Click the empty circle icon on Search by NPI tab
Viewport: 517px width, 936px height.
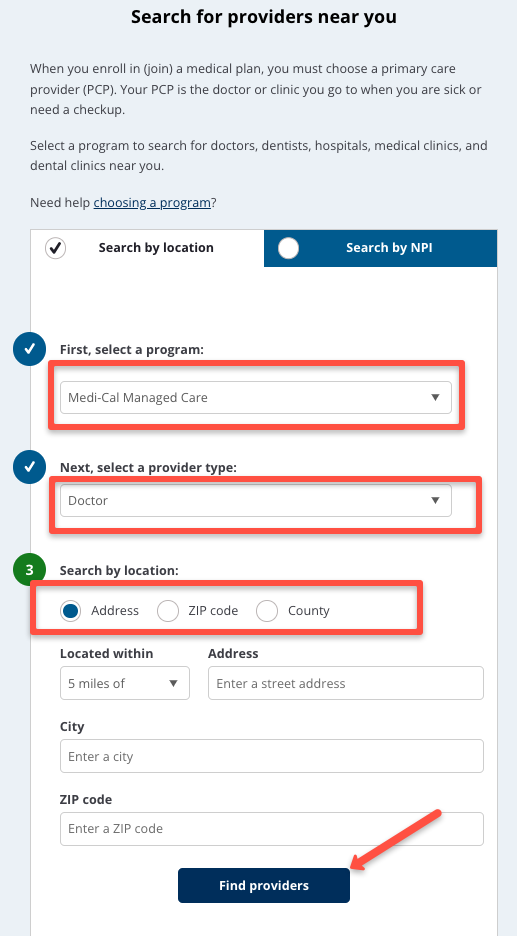[x=288, y=248]
